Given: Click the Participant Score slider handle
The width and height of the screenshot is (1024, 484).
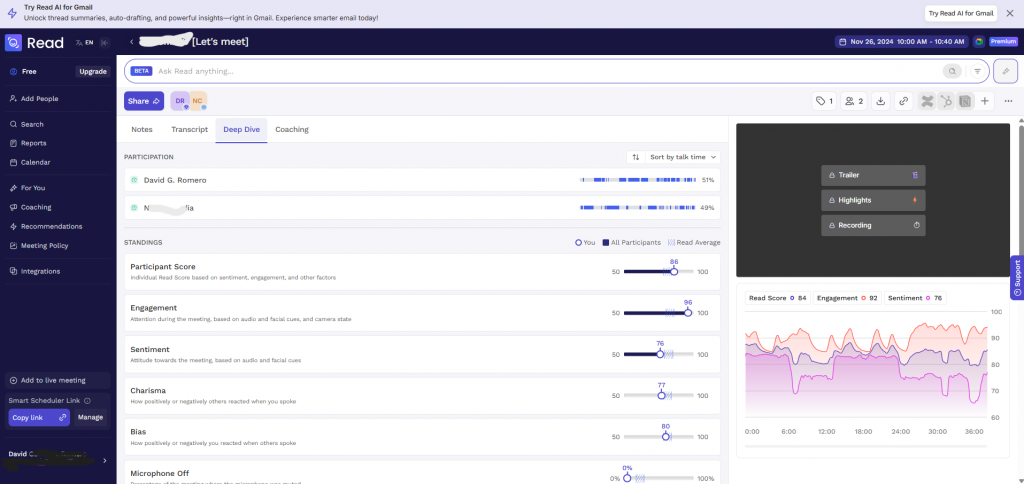Looking at the screenshot, I should [674, 271].
